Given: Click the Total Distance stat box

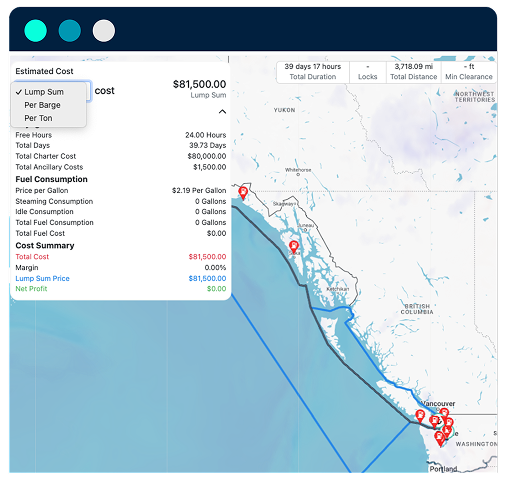Looking at the screenshot, I should [x=413, y=72].
